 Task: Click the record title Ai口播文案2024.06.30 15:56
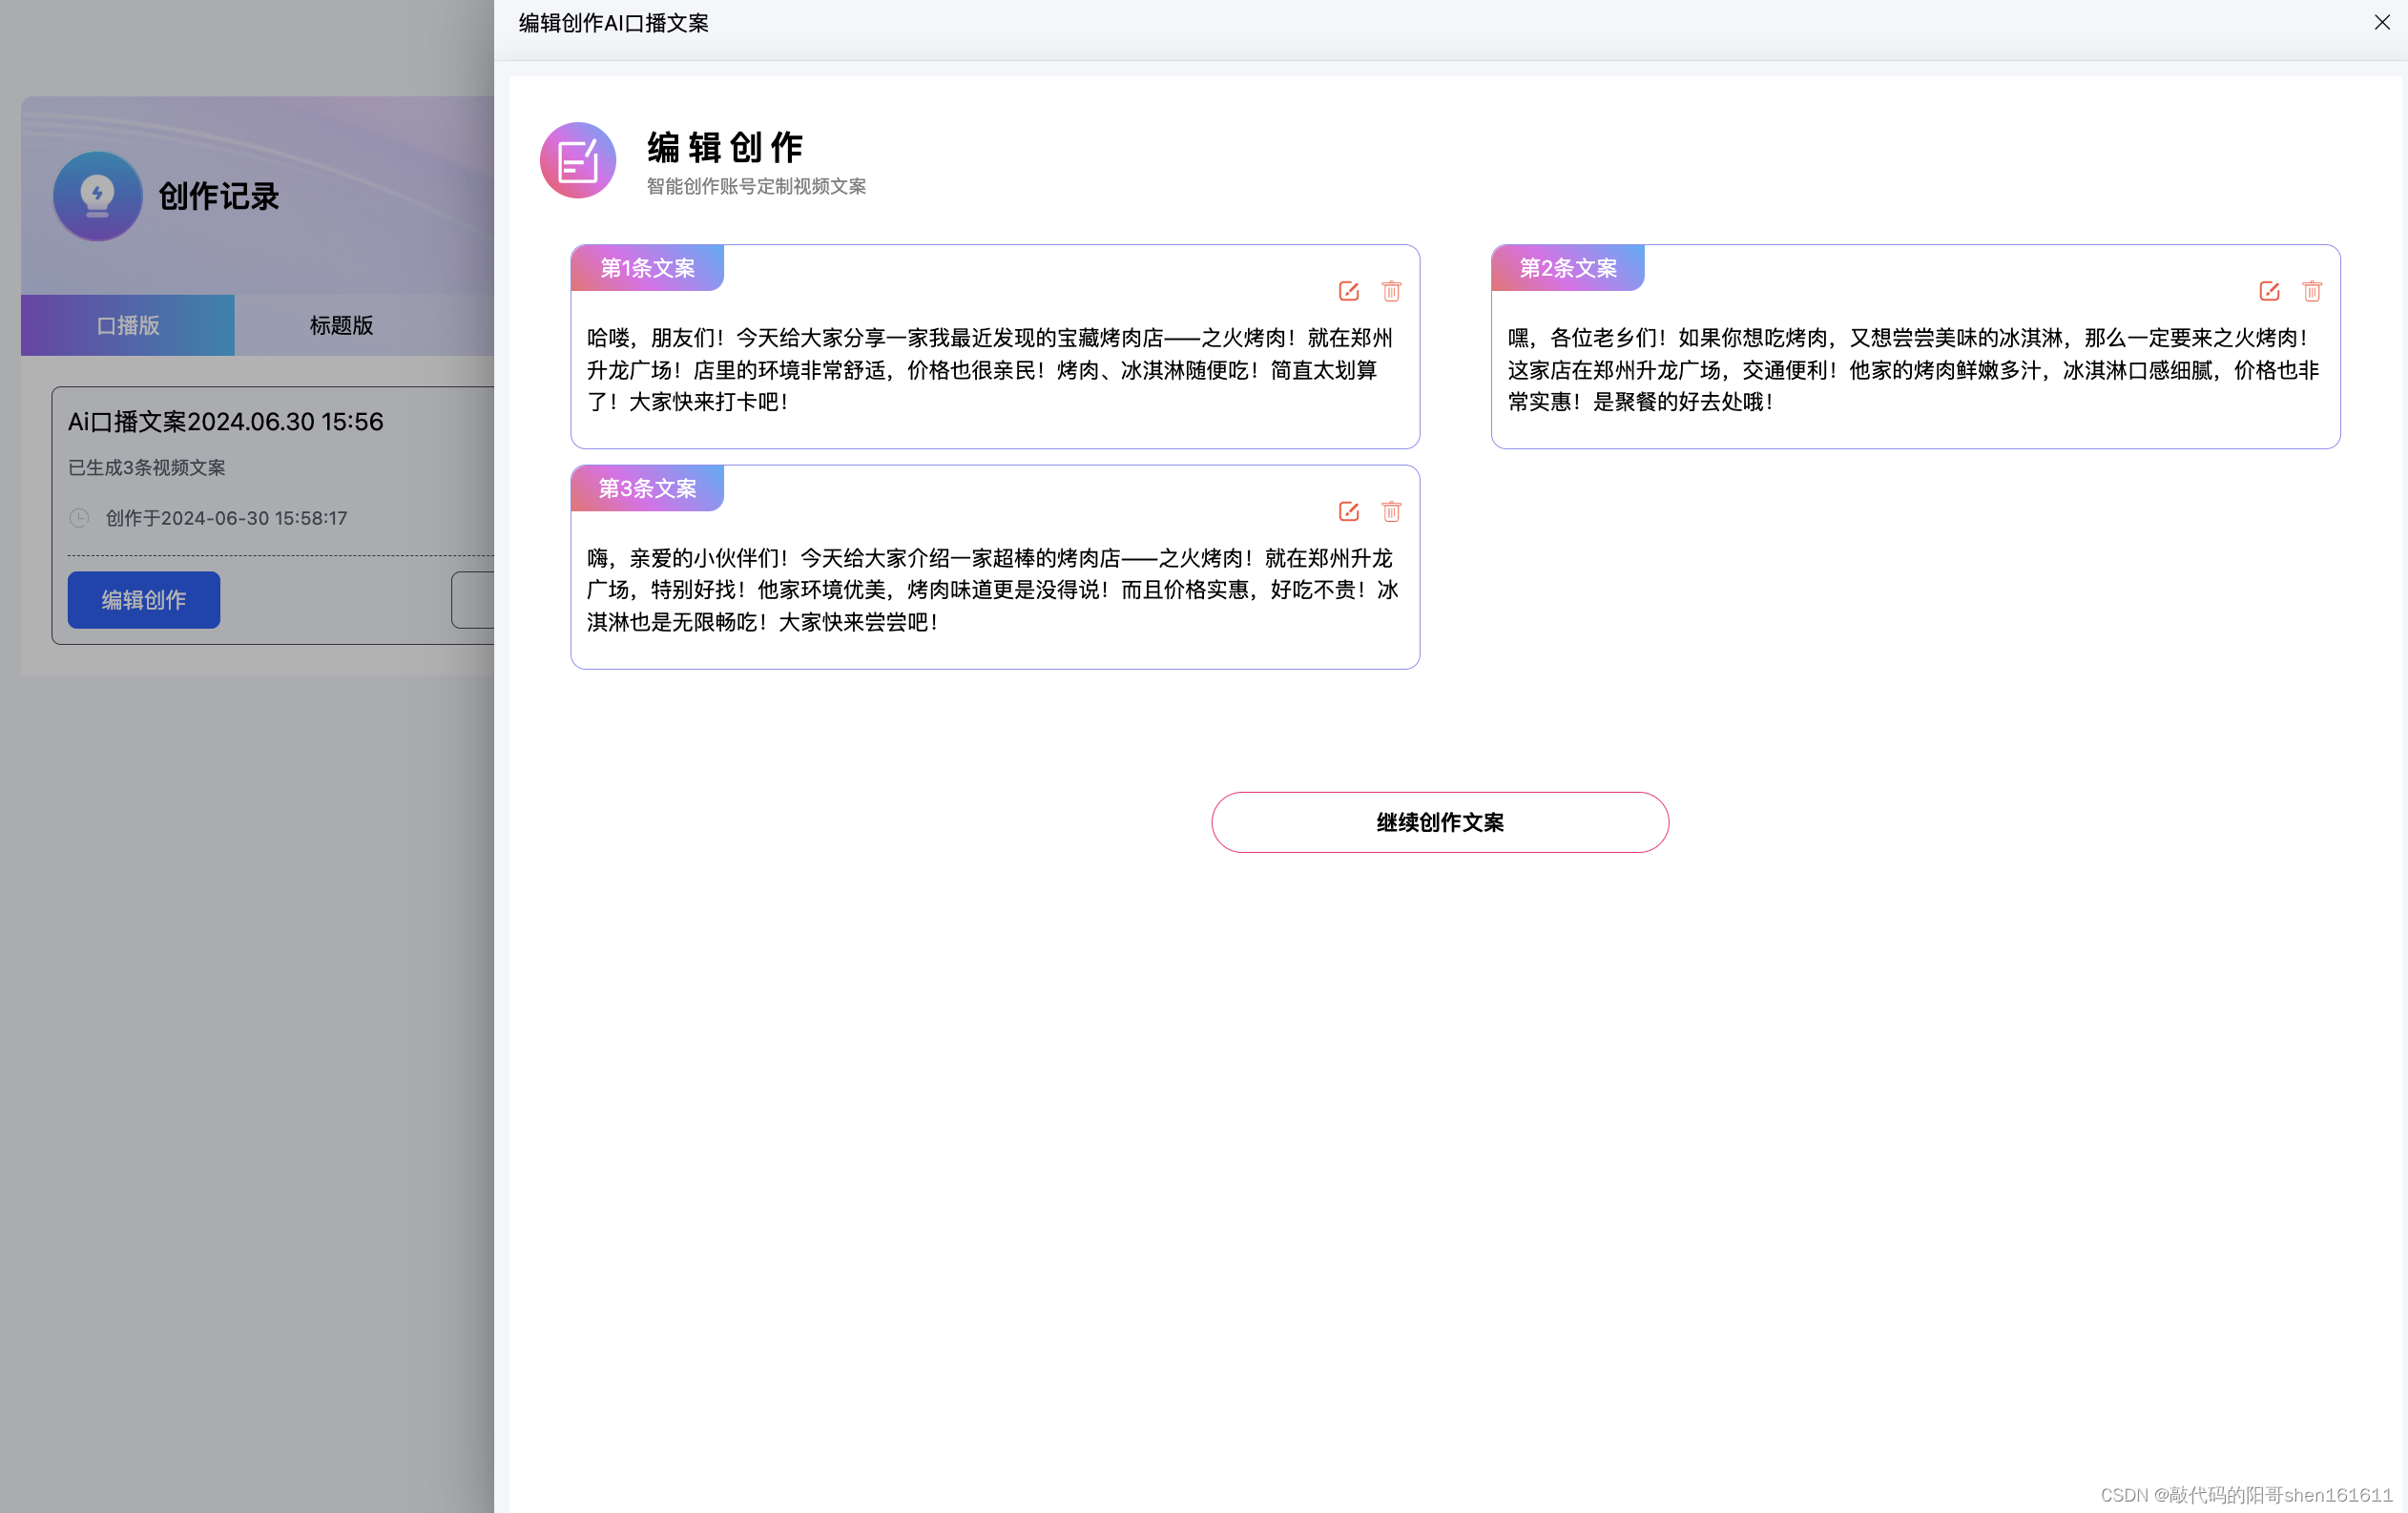tap(225, 421)
